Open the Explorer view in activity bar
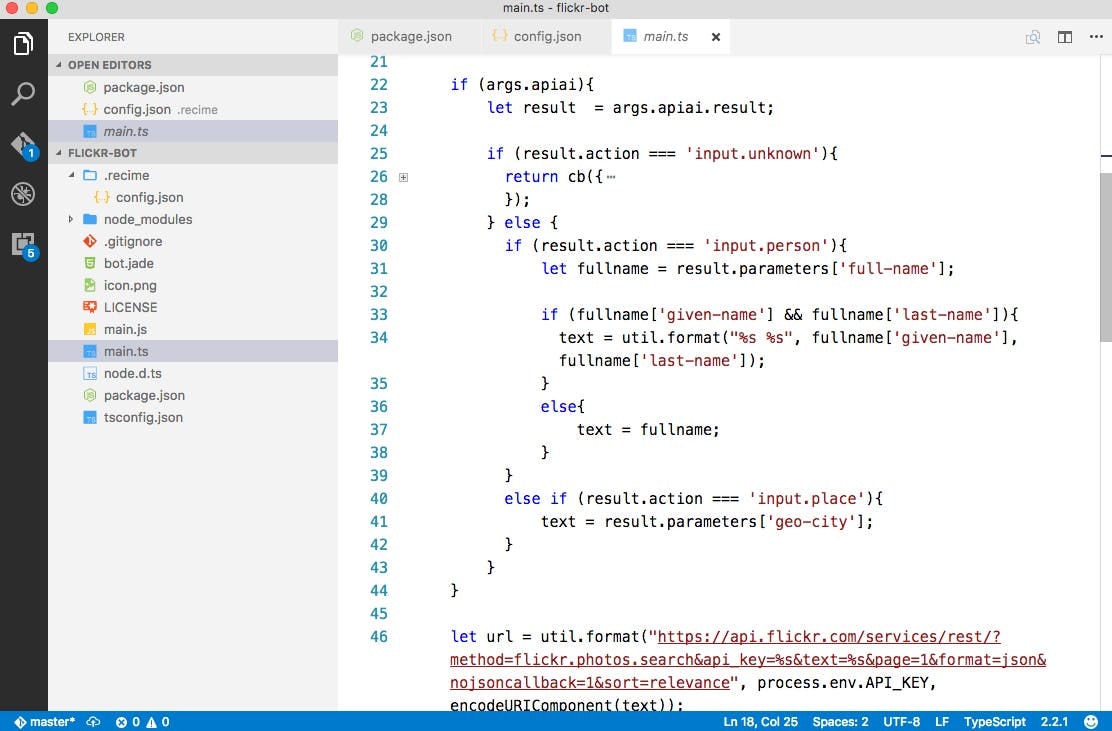The width and height of the screenshot is (1112, 731). [23, 43]
